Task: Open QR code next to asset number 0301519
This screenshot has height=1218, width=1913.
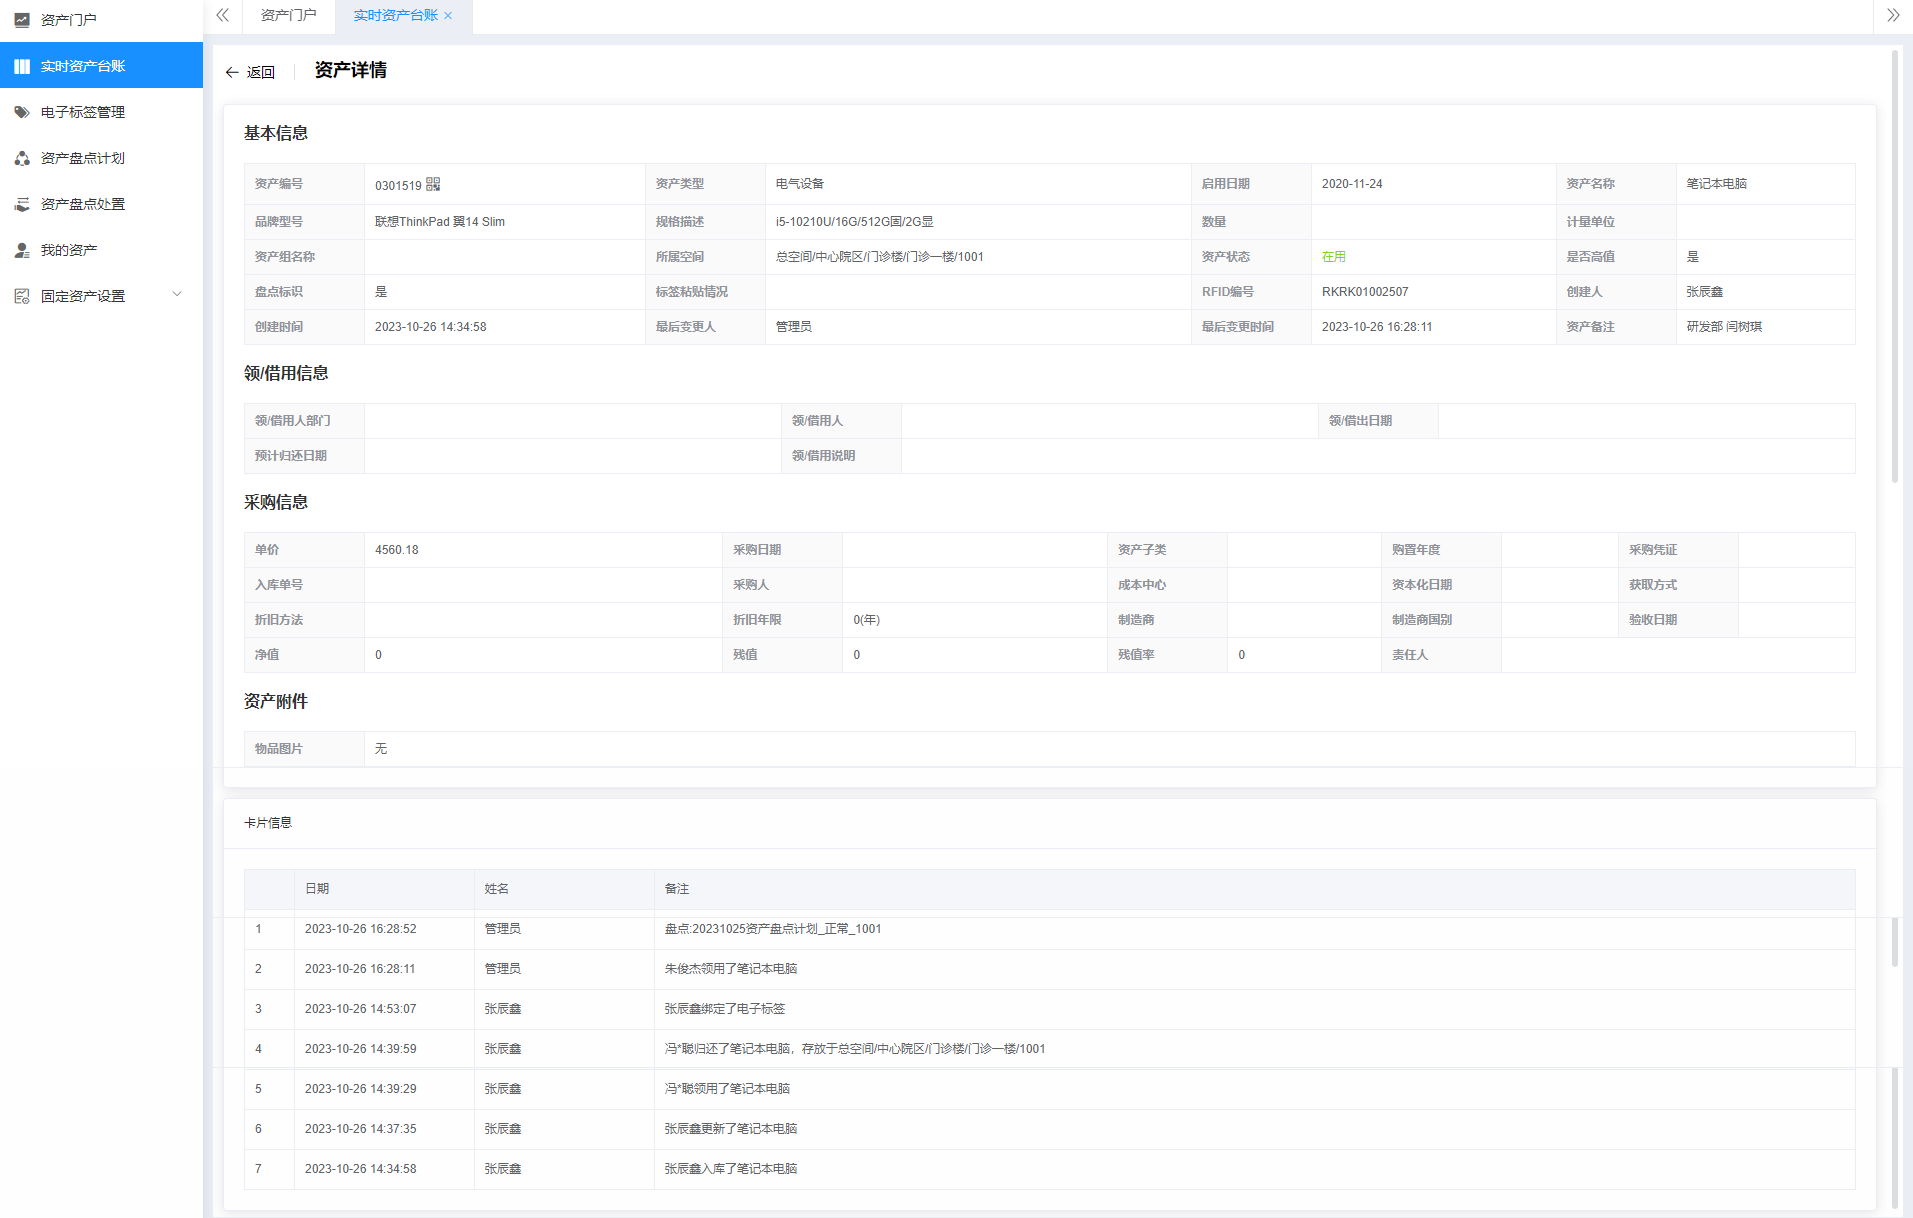Action: click(x=433, y=184)
